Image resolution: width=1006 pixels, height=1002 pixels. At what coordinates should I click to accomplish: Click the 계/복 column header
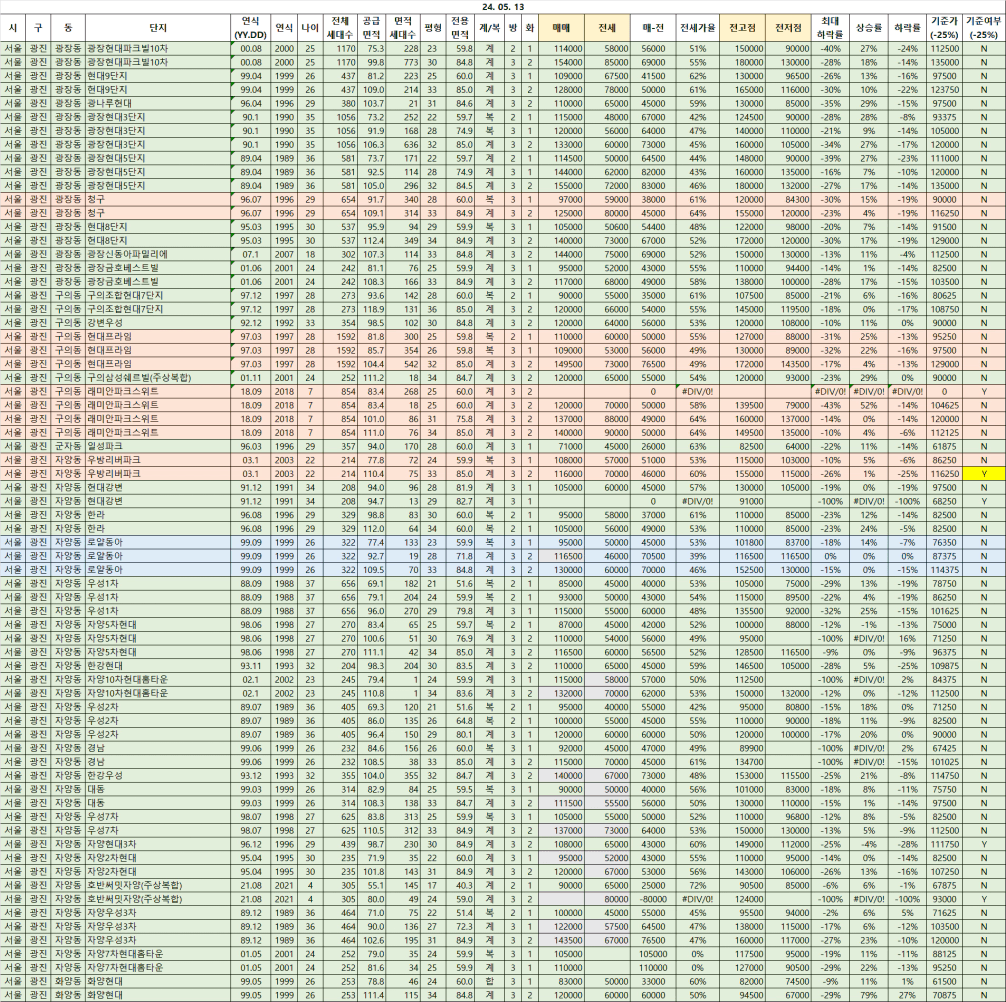490,28
